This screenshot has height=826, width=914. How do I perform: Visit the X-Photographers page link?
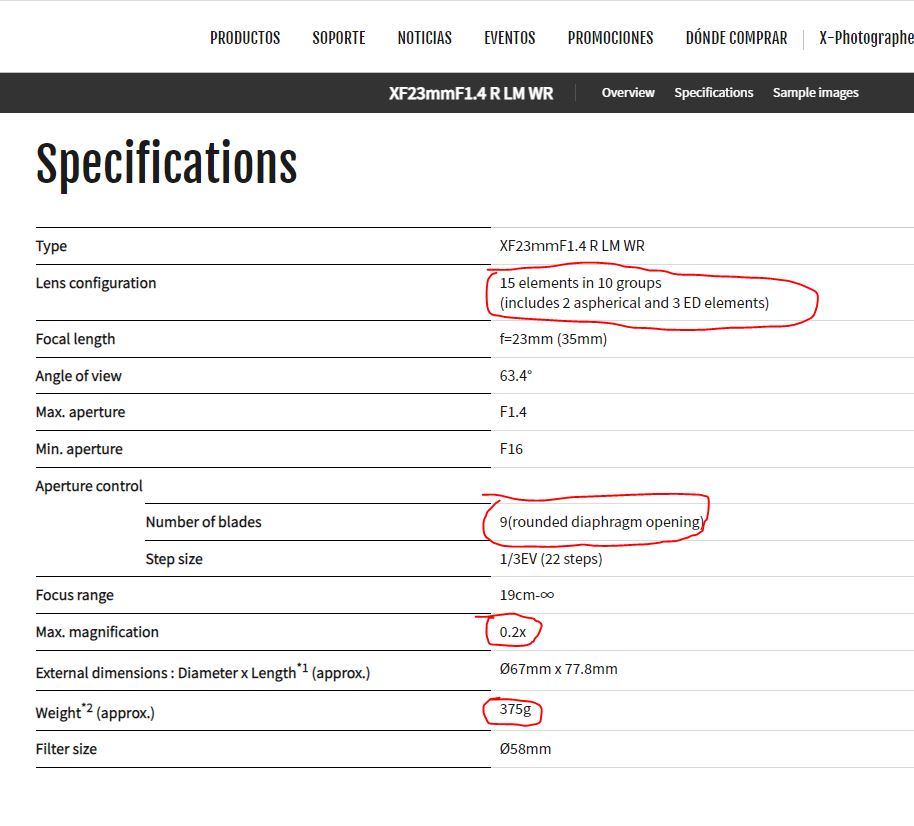[866, 38]
